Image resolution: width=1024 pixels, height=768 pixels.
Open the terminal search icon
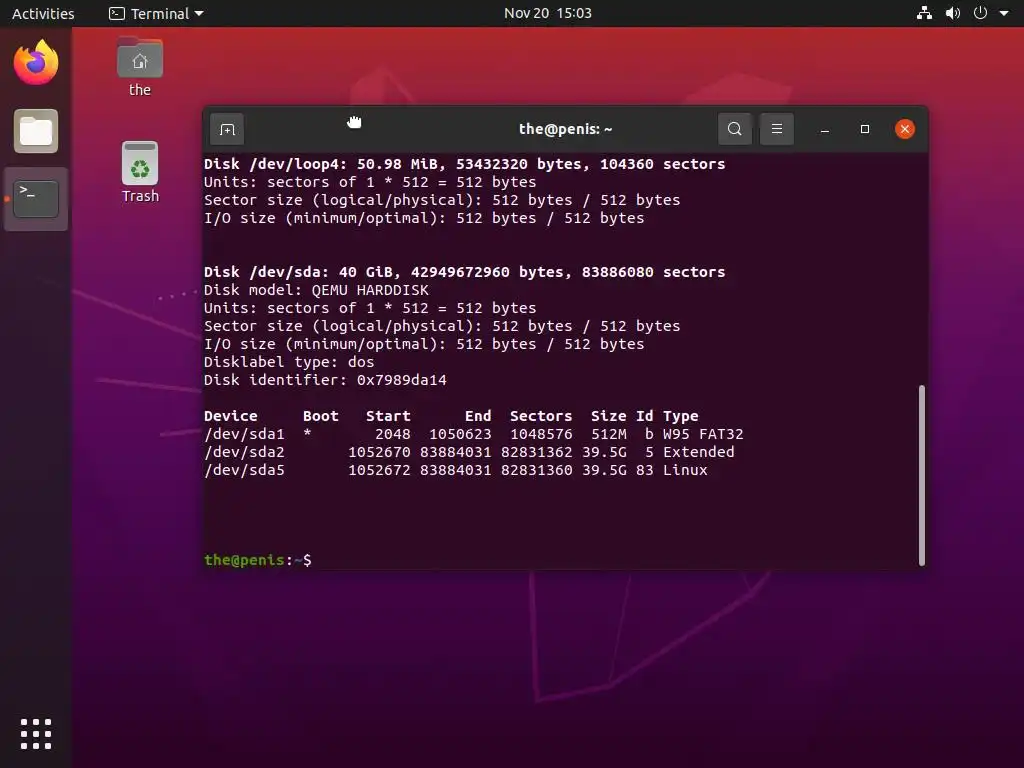tap(735, 129)
